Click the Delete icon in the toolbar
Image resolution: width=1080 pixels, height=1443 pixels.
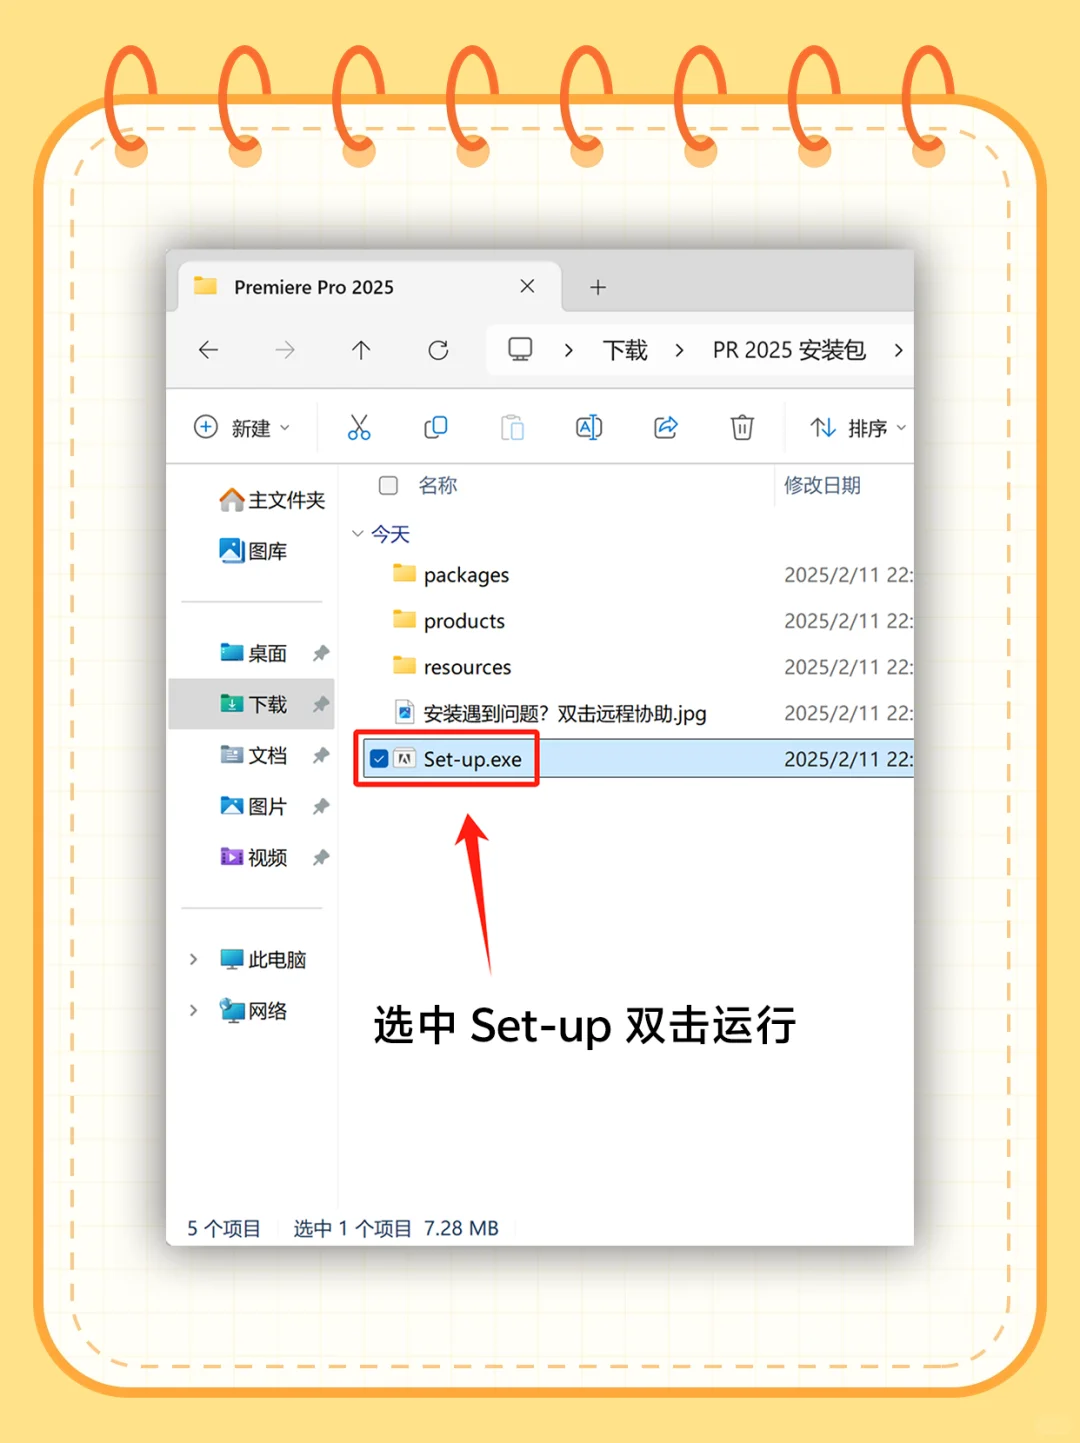741,427
